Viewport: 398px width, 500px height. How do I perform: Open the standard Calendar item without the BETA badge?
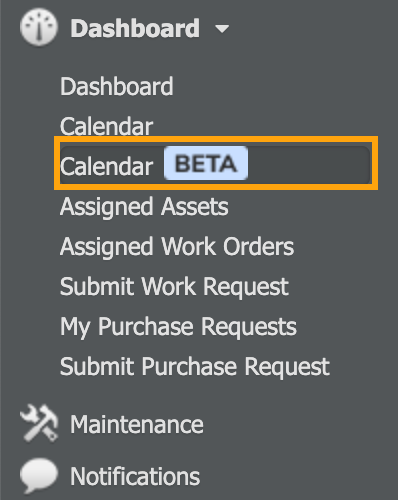(106, 126)
